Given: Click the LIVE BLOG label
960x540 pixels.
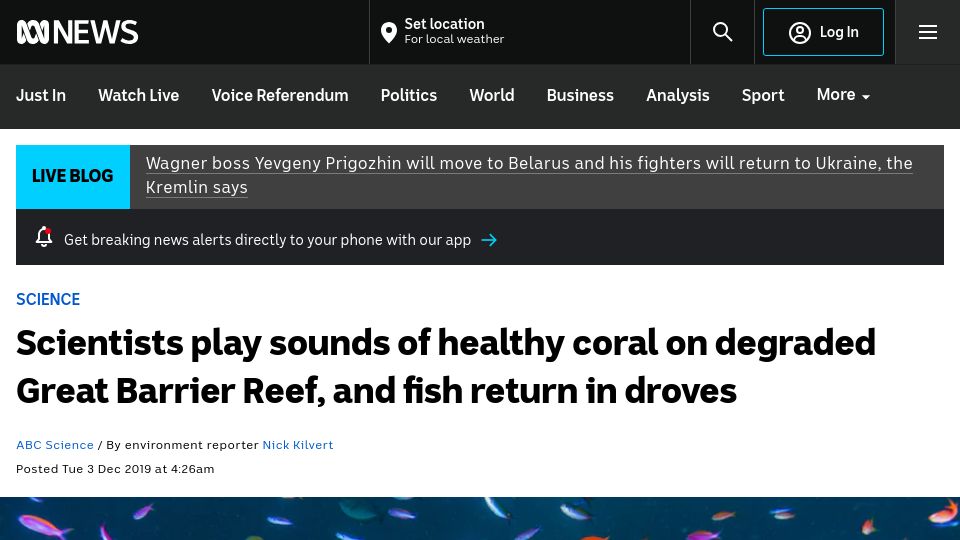Looking at the screenshot, I should pos(73,176).
